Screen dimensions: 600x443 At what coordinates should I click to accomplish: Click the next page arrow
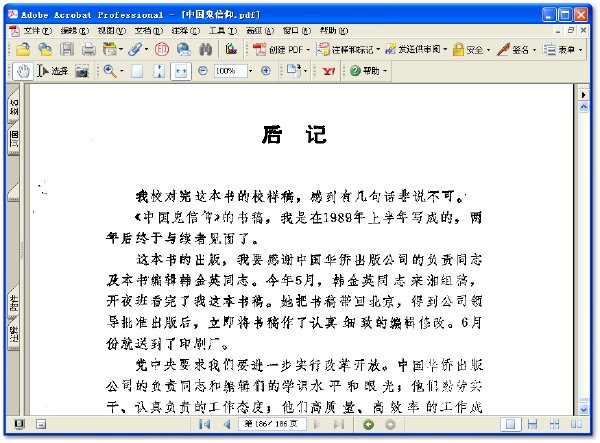point(317,424)
